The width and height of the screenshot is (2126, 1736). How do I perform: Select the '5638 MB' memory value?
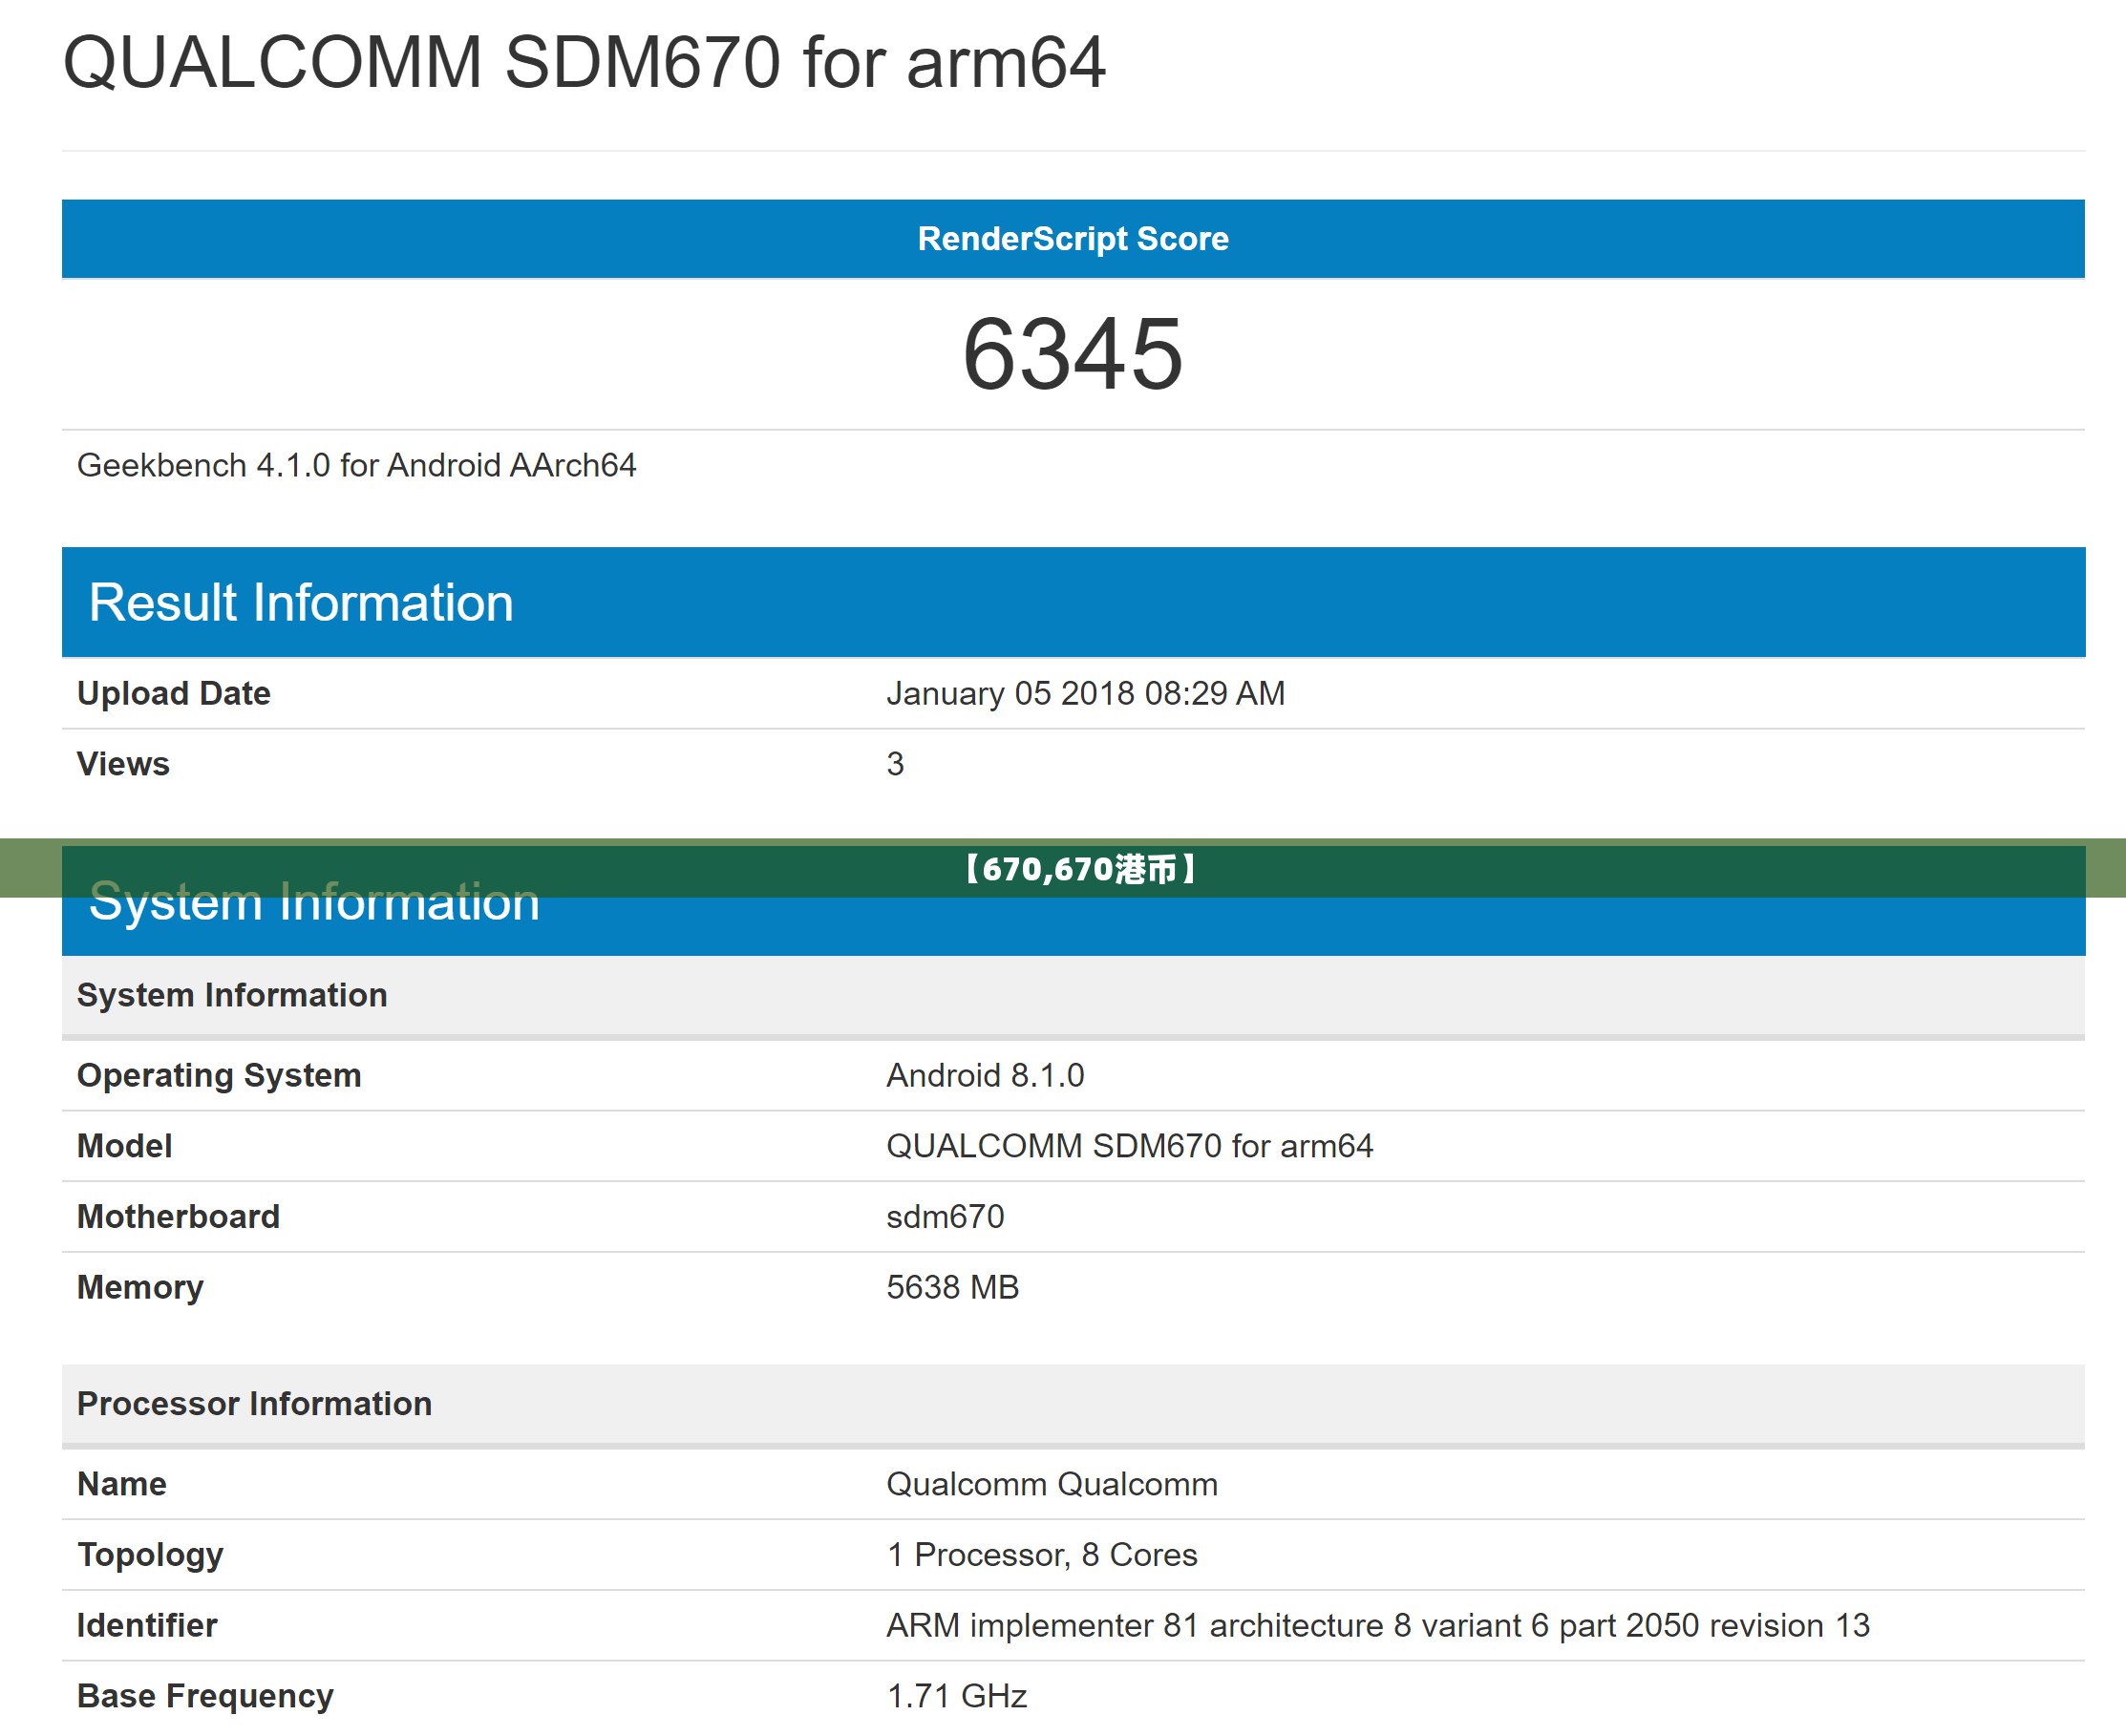[953, 1288]
